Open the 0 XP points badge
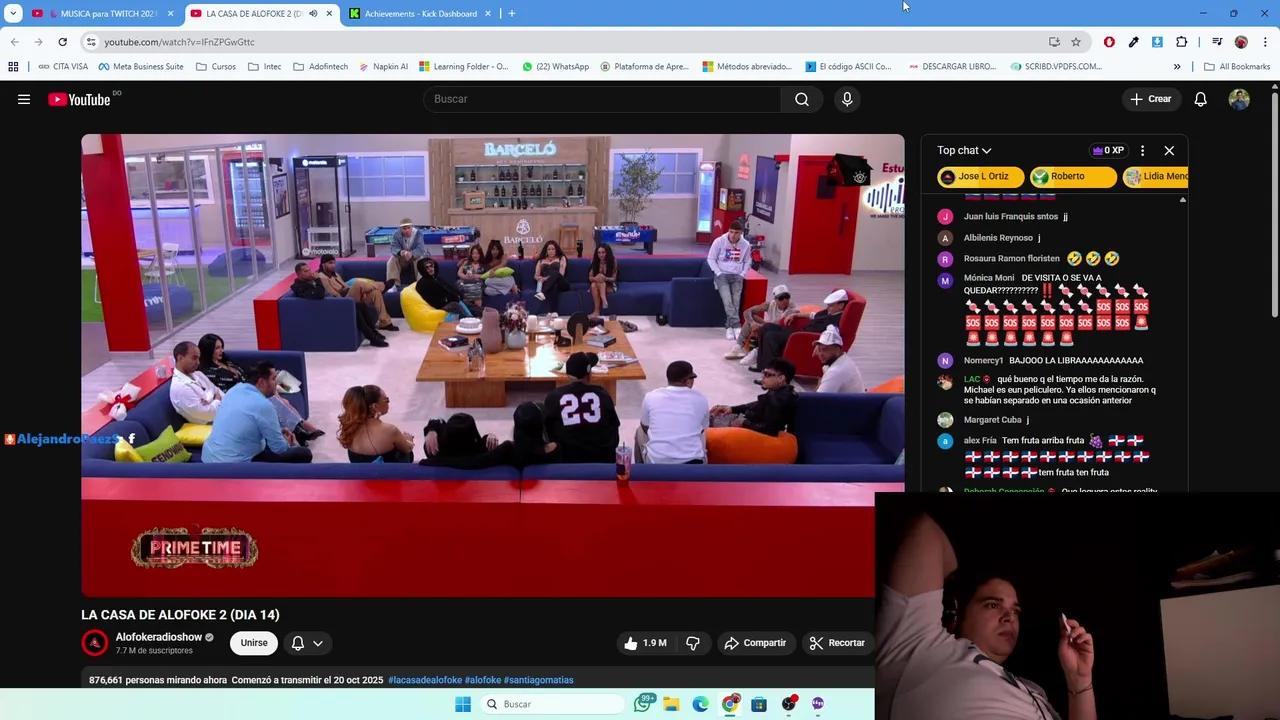The height and width of the screenshot is (720, 1280). pos(1108,151)
